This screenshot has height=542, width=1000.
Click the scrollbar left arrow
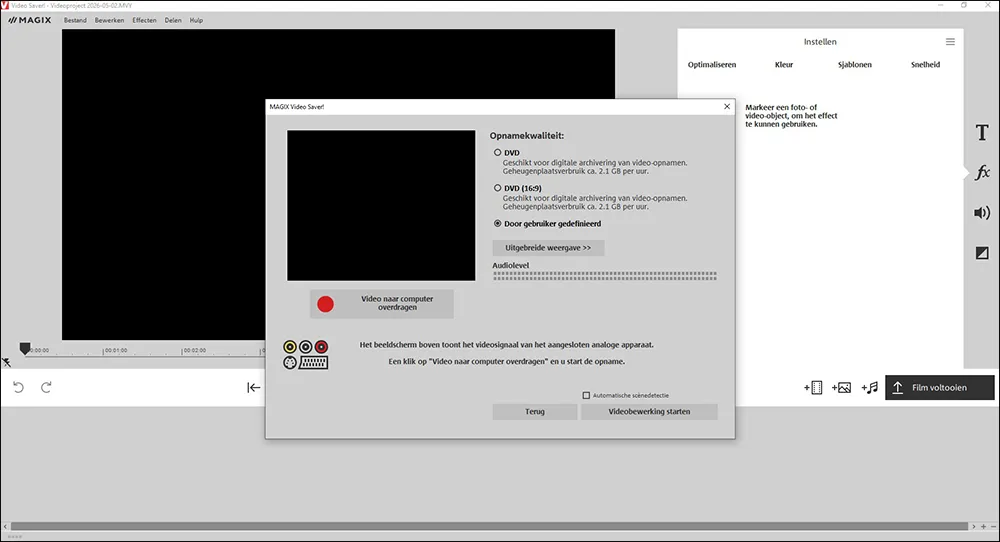tap(5, 527)
